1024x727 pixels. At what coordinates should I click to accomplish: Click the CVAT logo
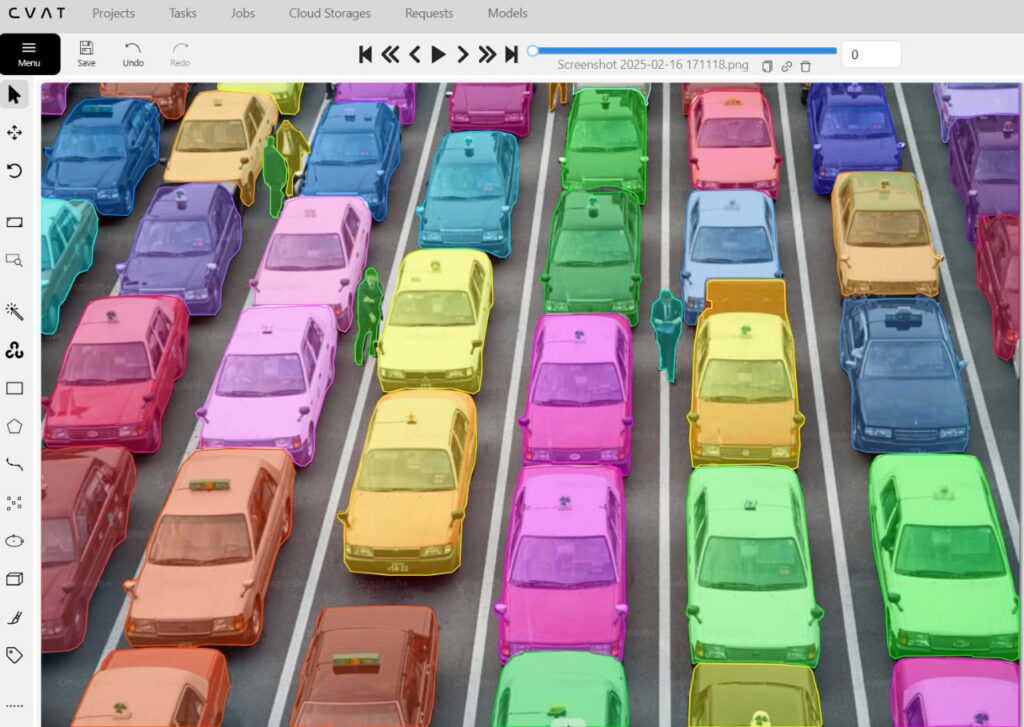point(37,13)
